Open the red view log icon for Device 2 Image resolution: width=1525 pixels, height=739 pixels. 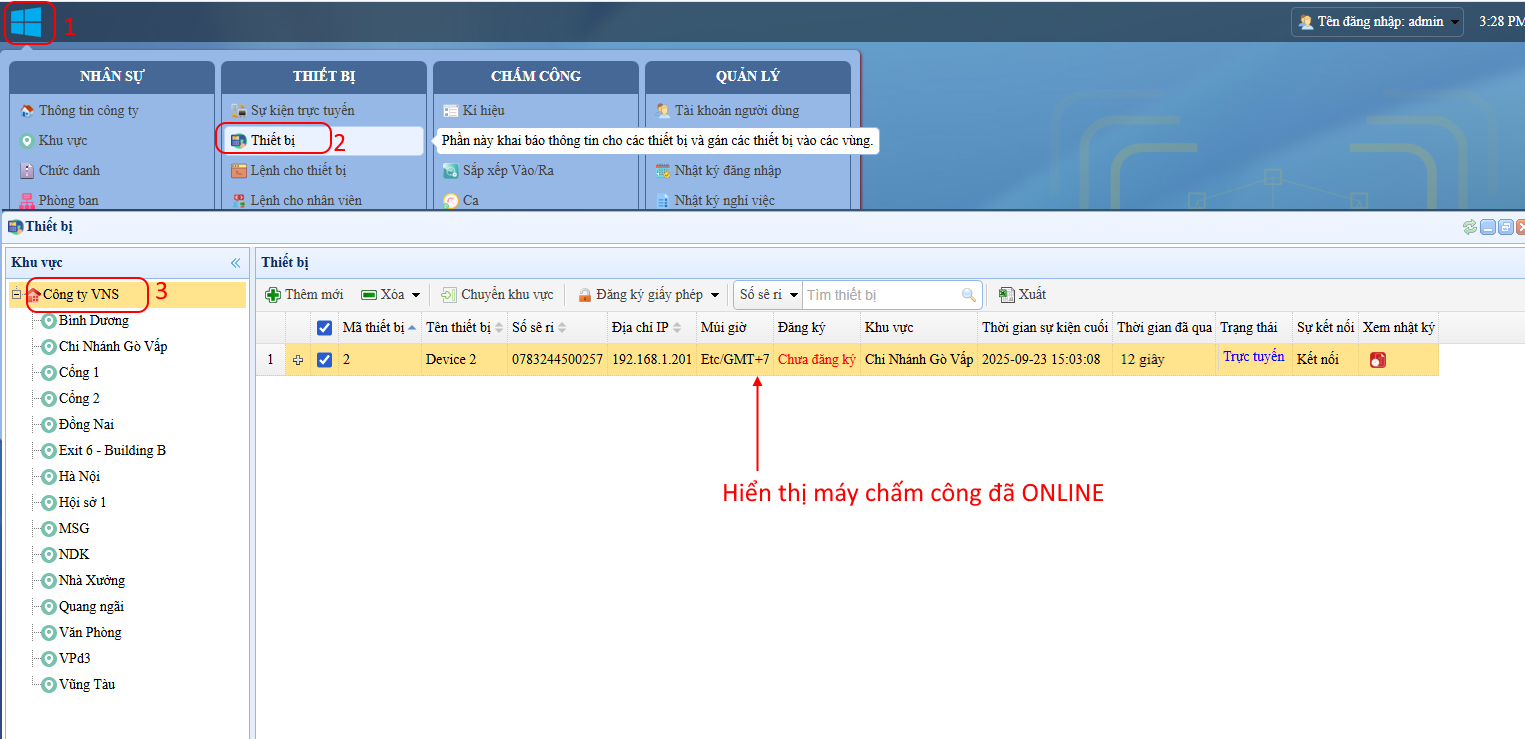pos(1377,360)
